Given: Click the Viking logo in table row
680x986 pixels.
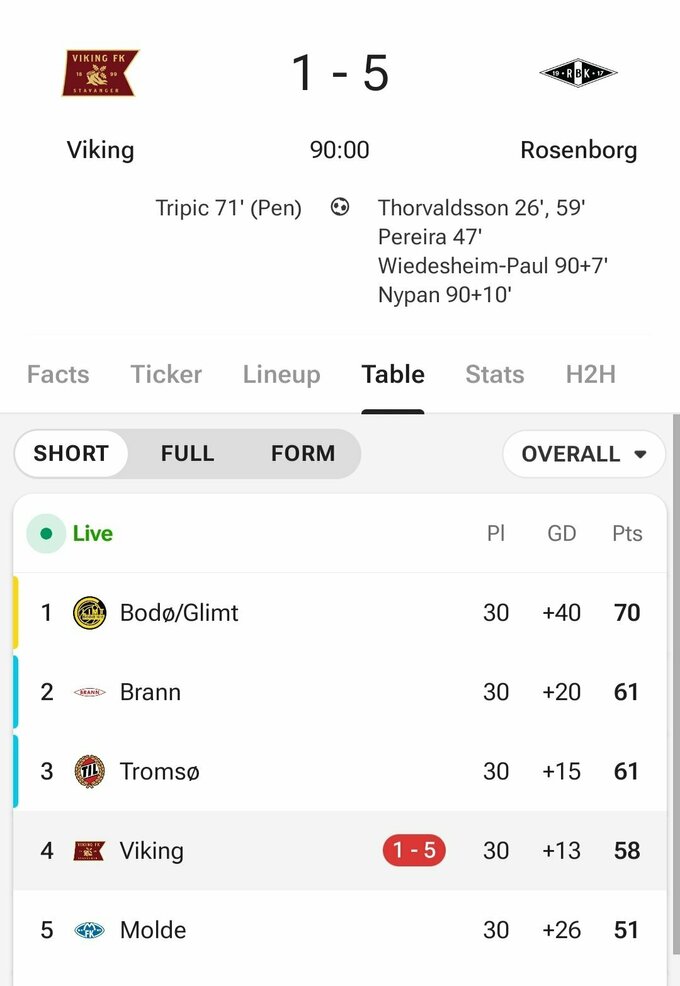Looking at the screenshot, I should pos(89,851).
